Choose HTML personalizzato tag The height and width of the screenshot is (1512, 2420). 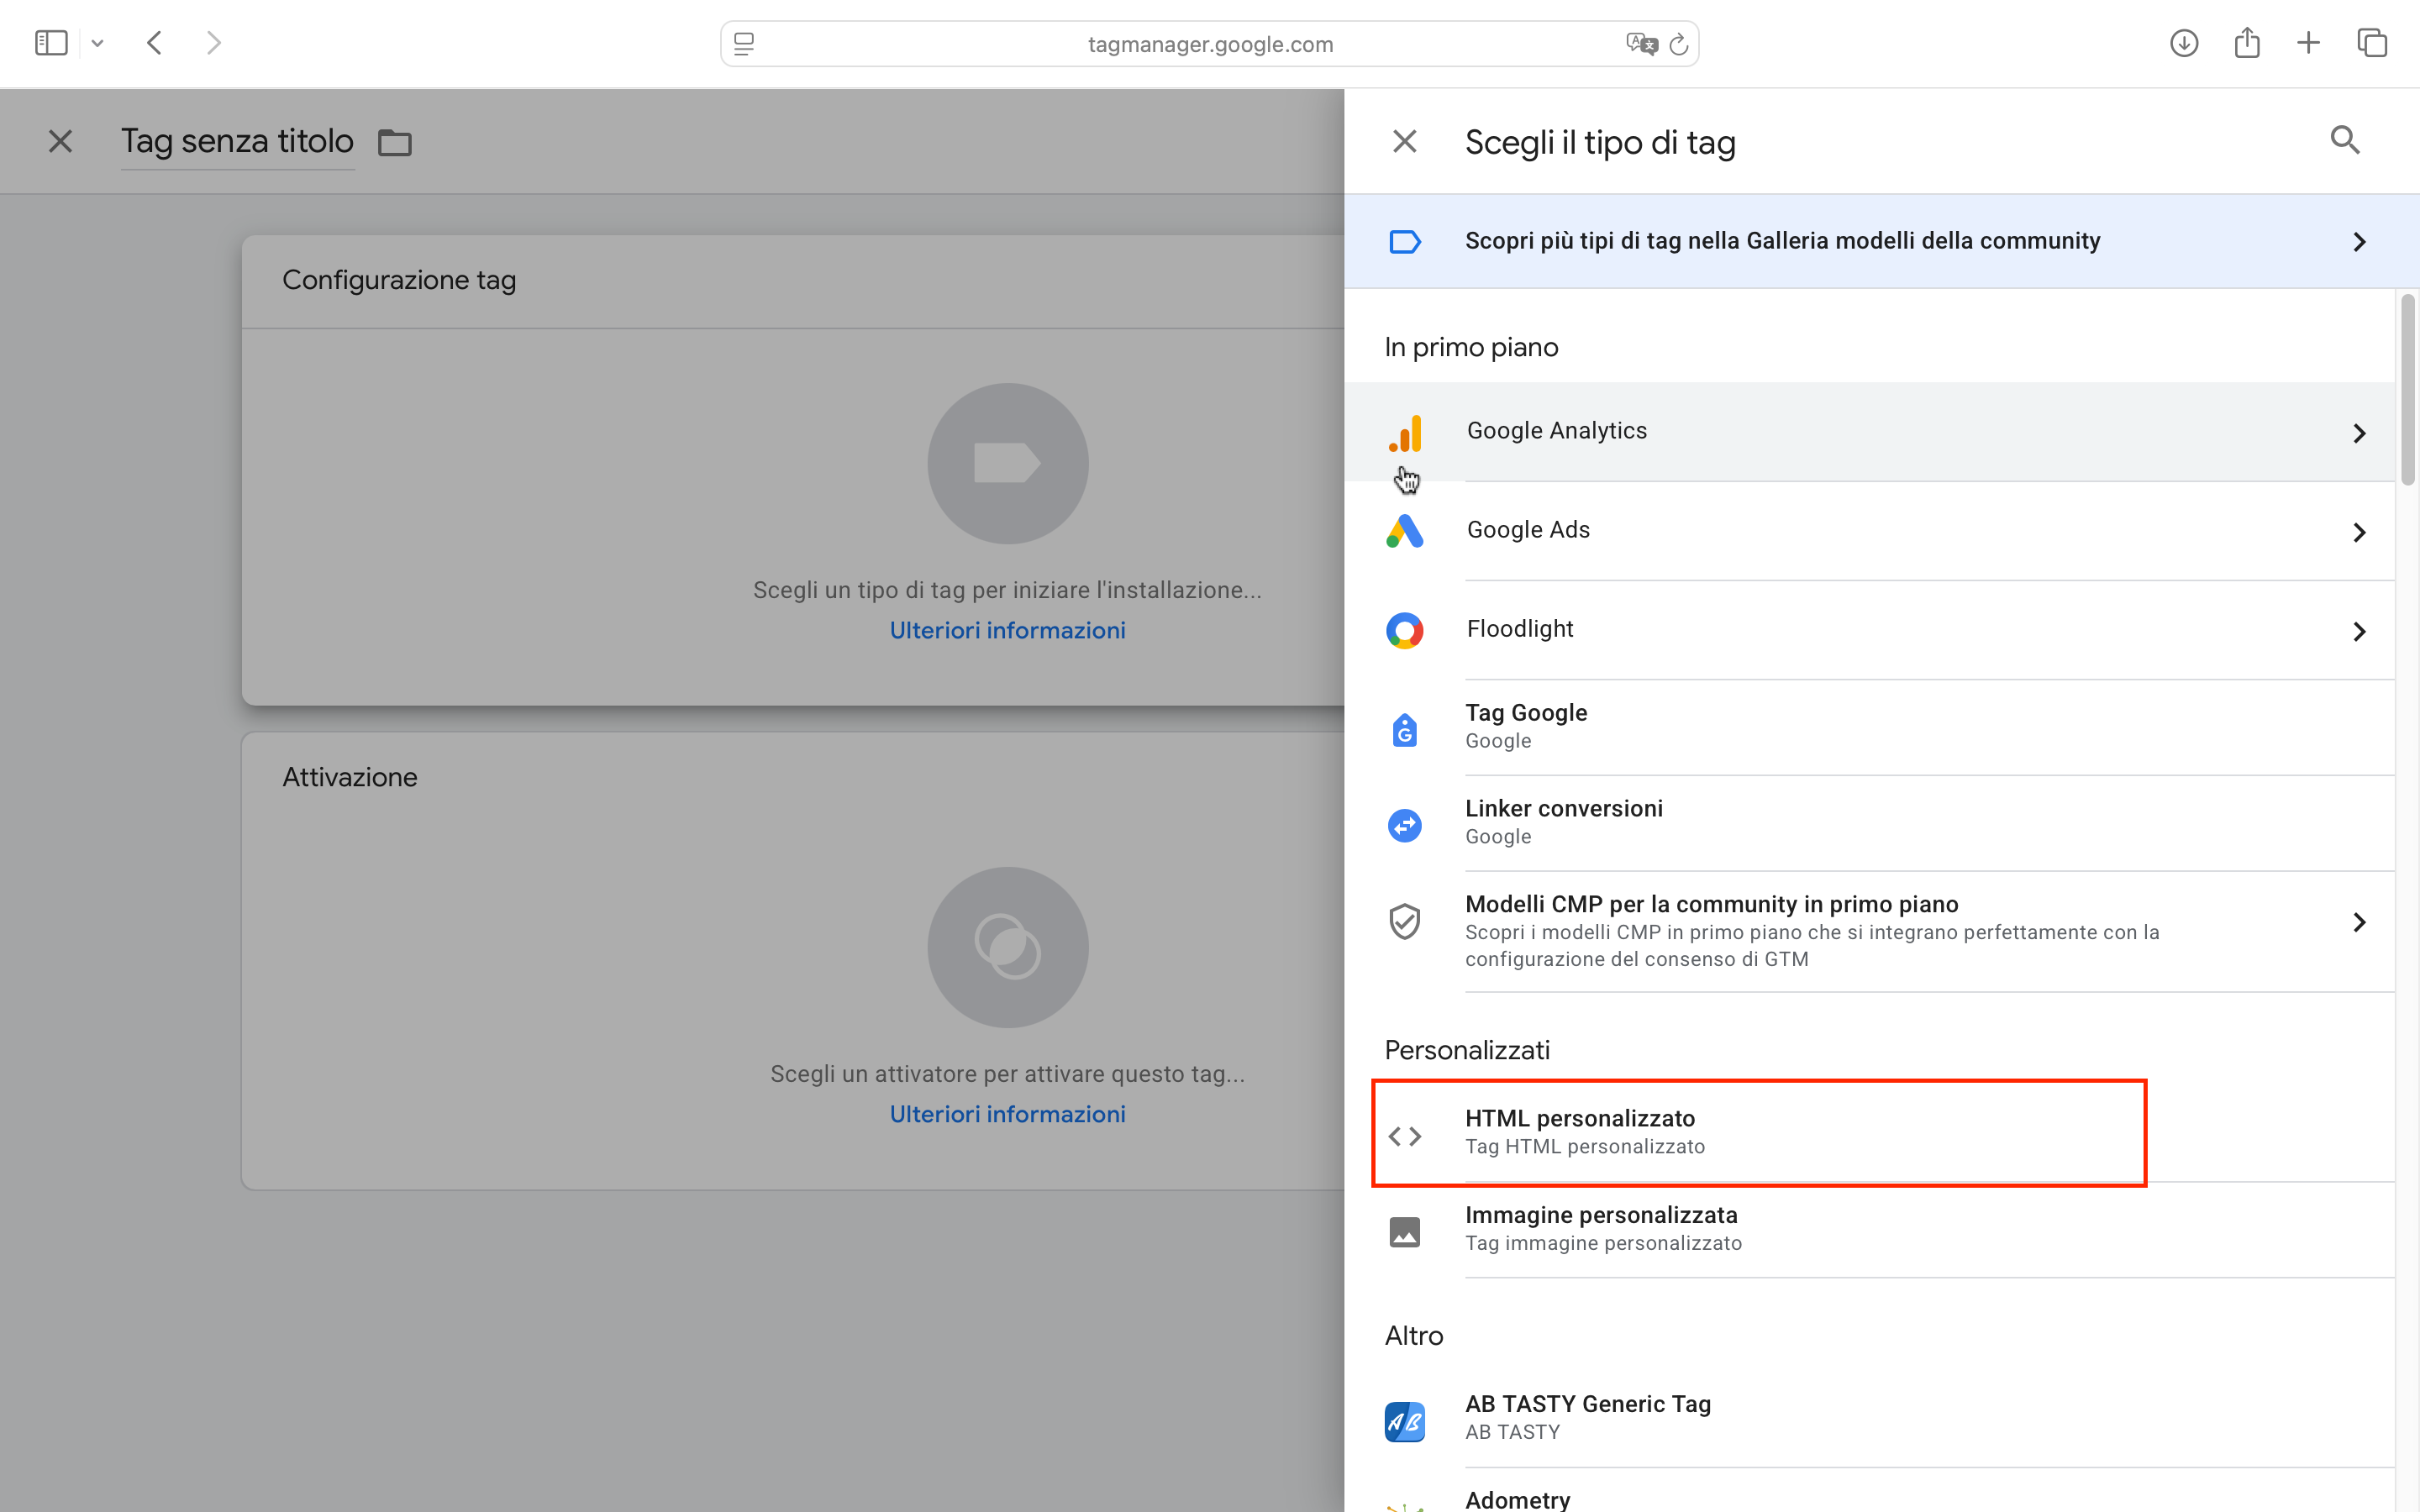[x=1580, y=1131]
